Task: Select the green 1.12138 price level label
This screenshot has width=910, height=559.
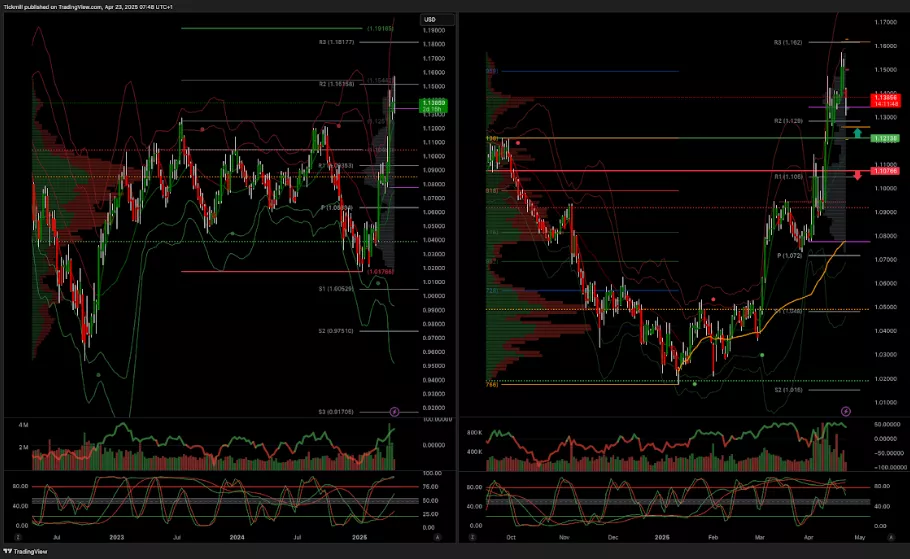Action: tap(886, 138)
